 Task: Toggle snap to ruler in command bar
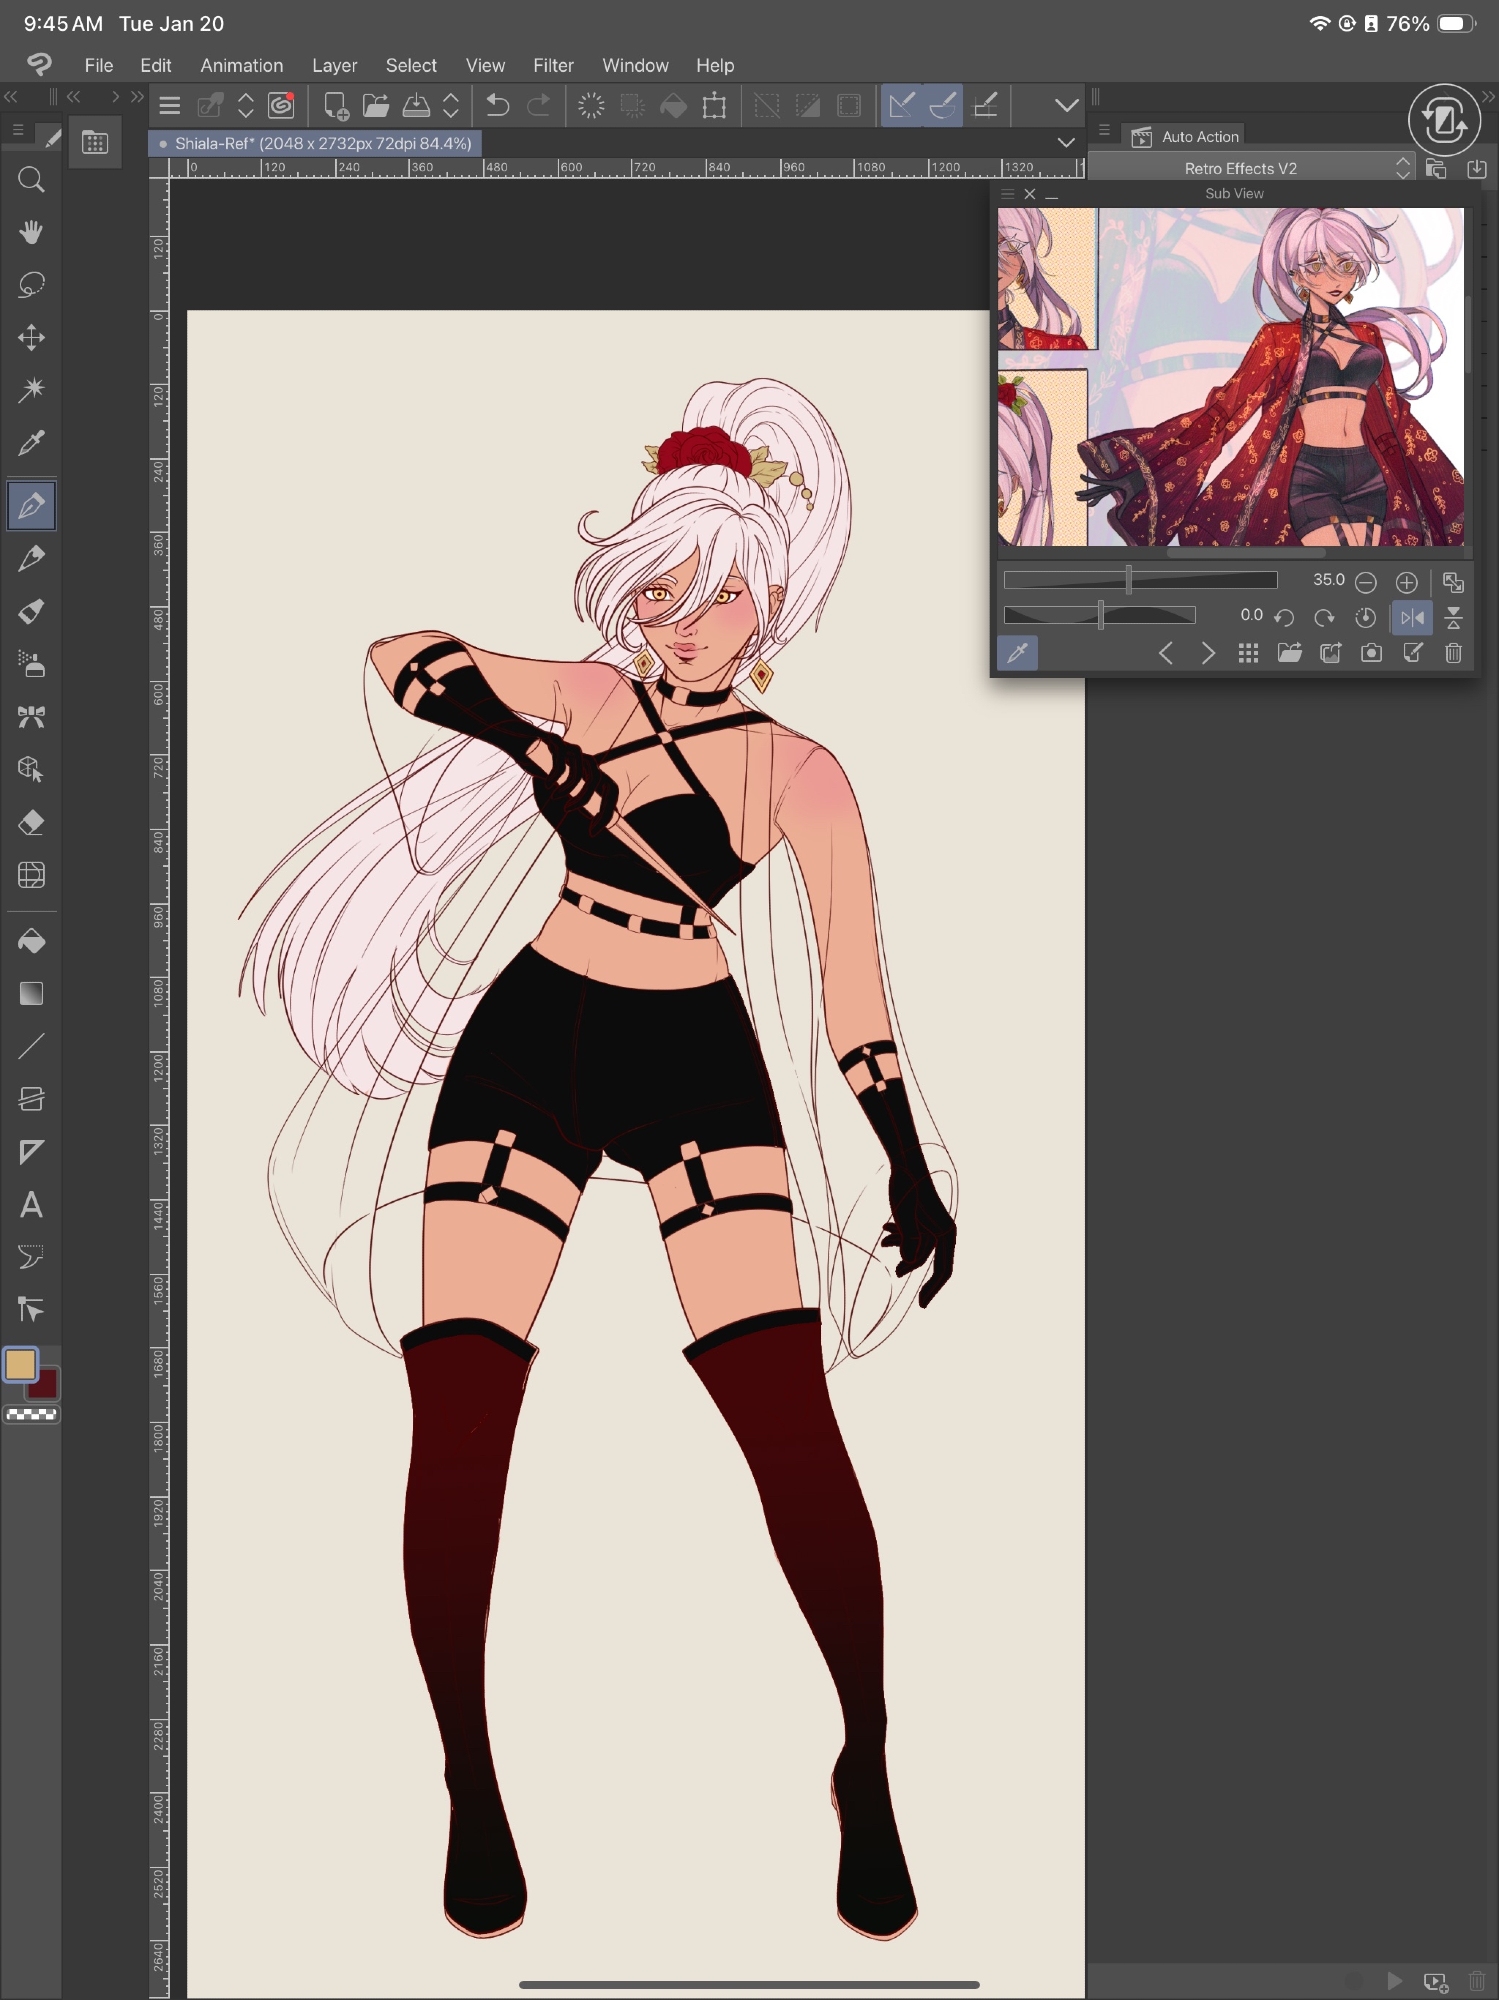pyautogui.click(x=901, y=105)
